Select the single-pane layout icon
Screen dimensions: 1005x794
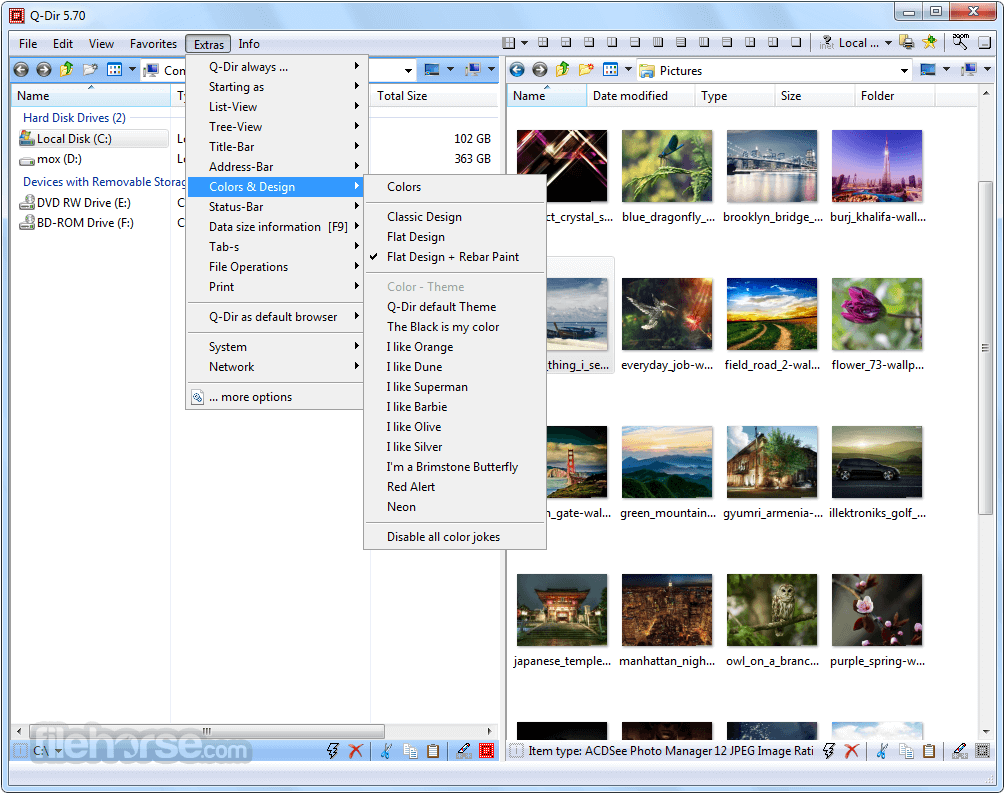pyautogui.click(x=796, y=42)
